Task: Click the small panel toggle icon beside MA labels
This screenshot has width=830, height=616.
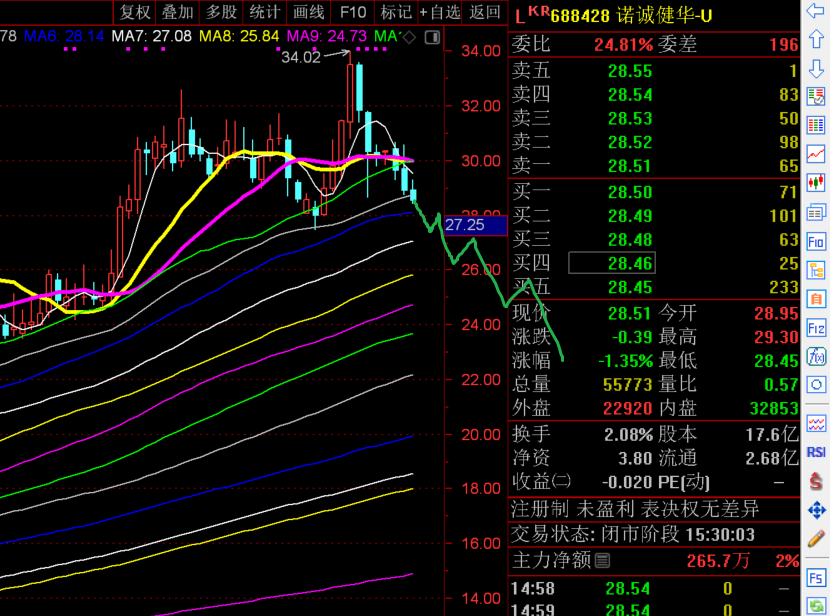Action: click(432, 37)
